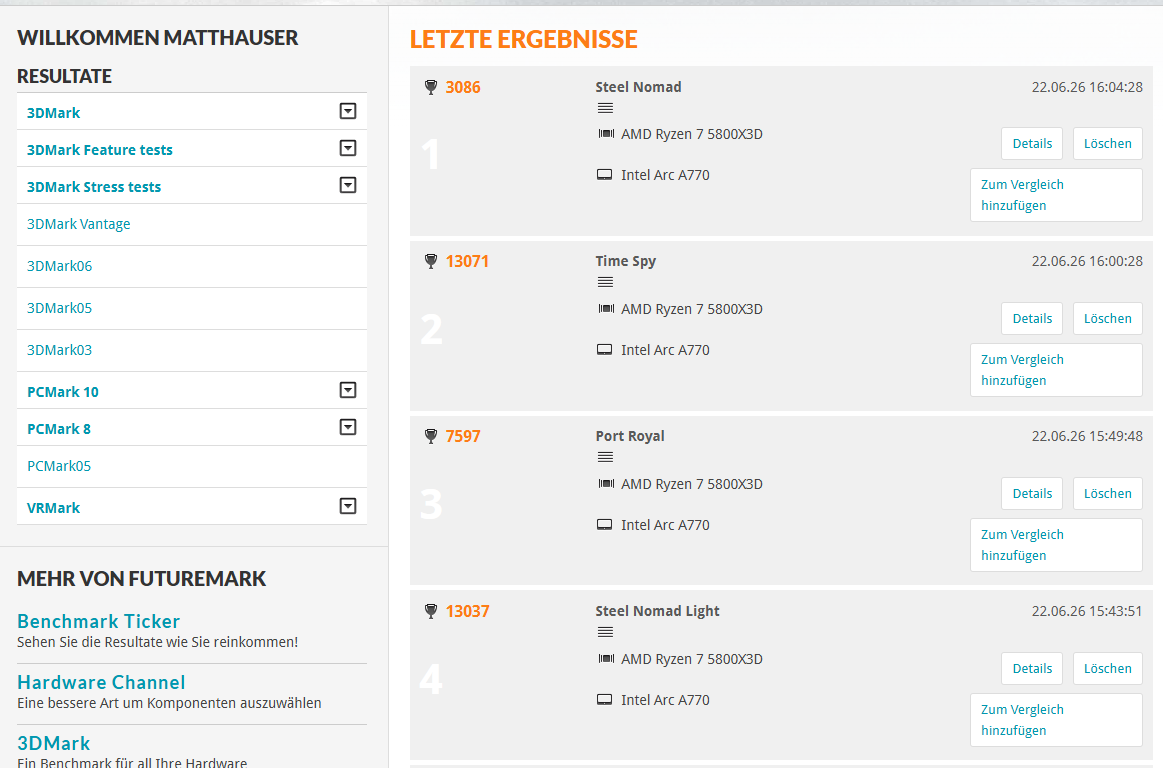
Task: Delete the Port Royal result with Löschen
Action: [x=1107, y=493]
